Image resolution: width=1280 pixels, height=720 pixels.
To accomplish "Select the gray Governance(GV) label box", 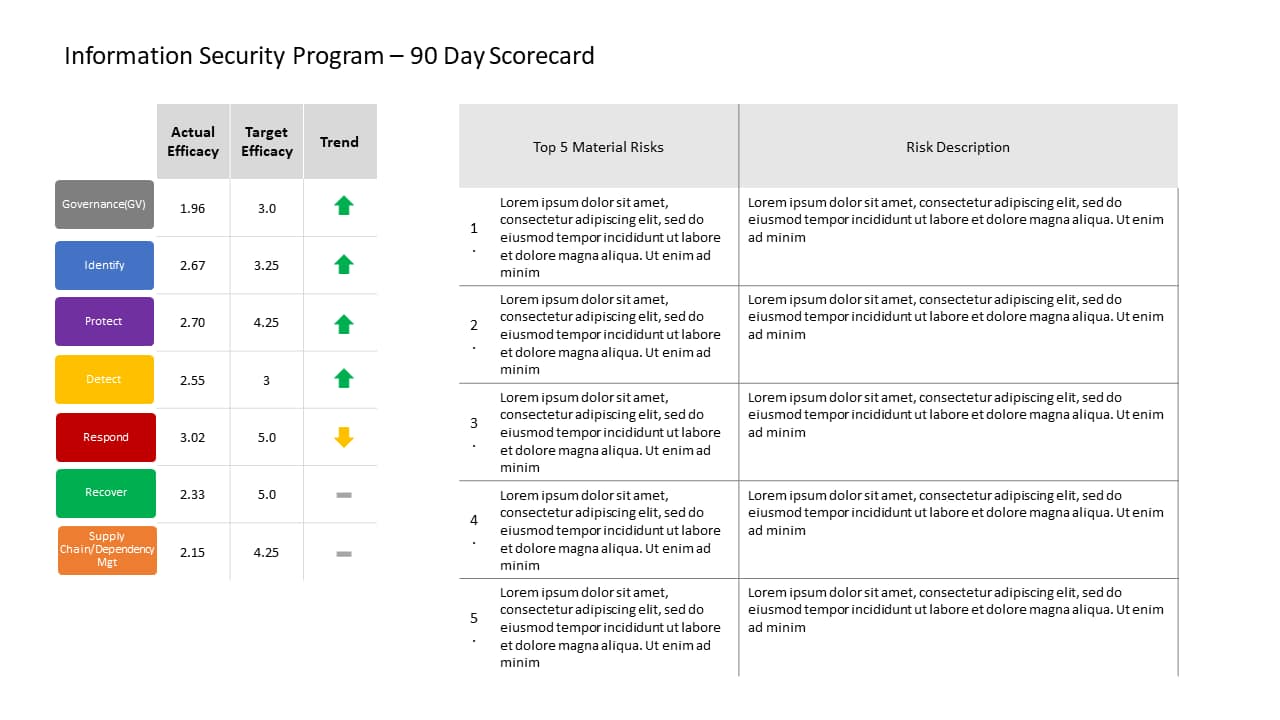I will tap(104, 205).
